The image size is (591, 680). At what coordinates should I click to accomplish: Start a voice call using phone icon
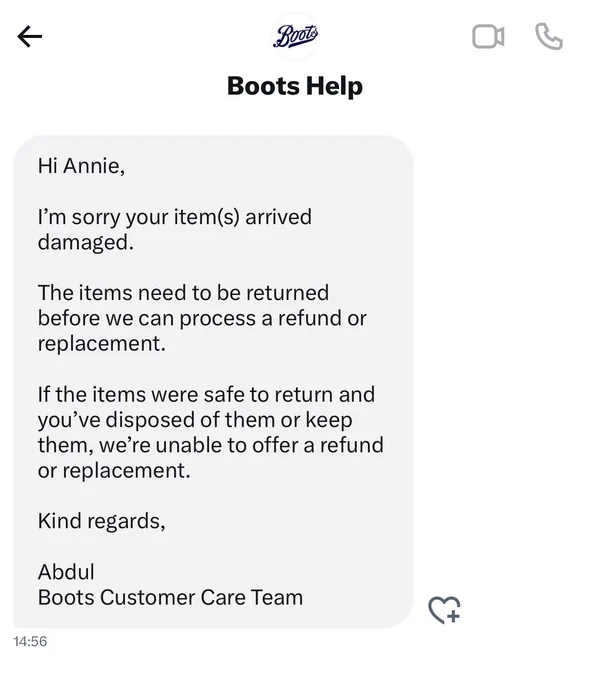(549, 37)
